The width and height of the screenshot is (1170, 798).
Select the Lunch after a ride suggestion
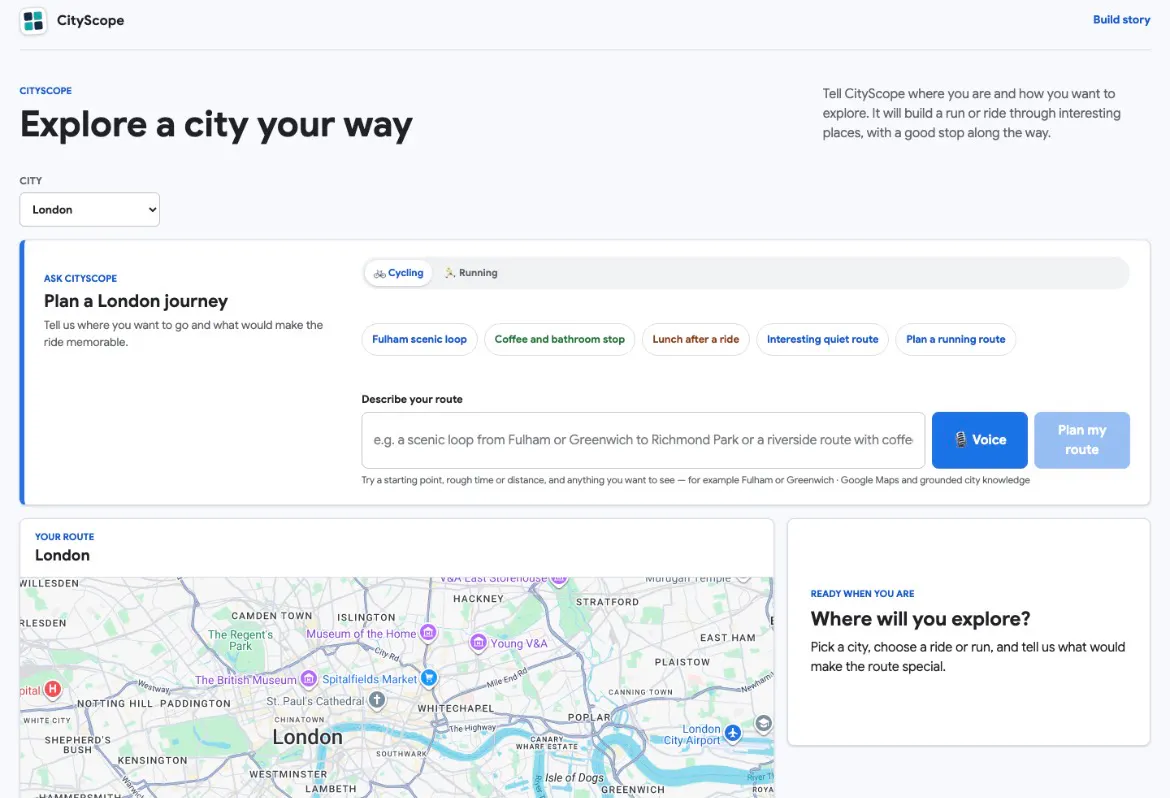pyautogui.click(x=695, y=340)
